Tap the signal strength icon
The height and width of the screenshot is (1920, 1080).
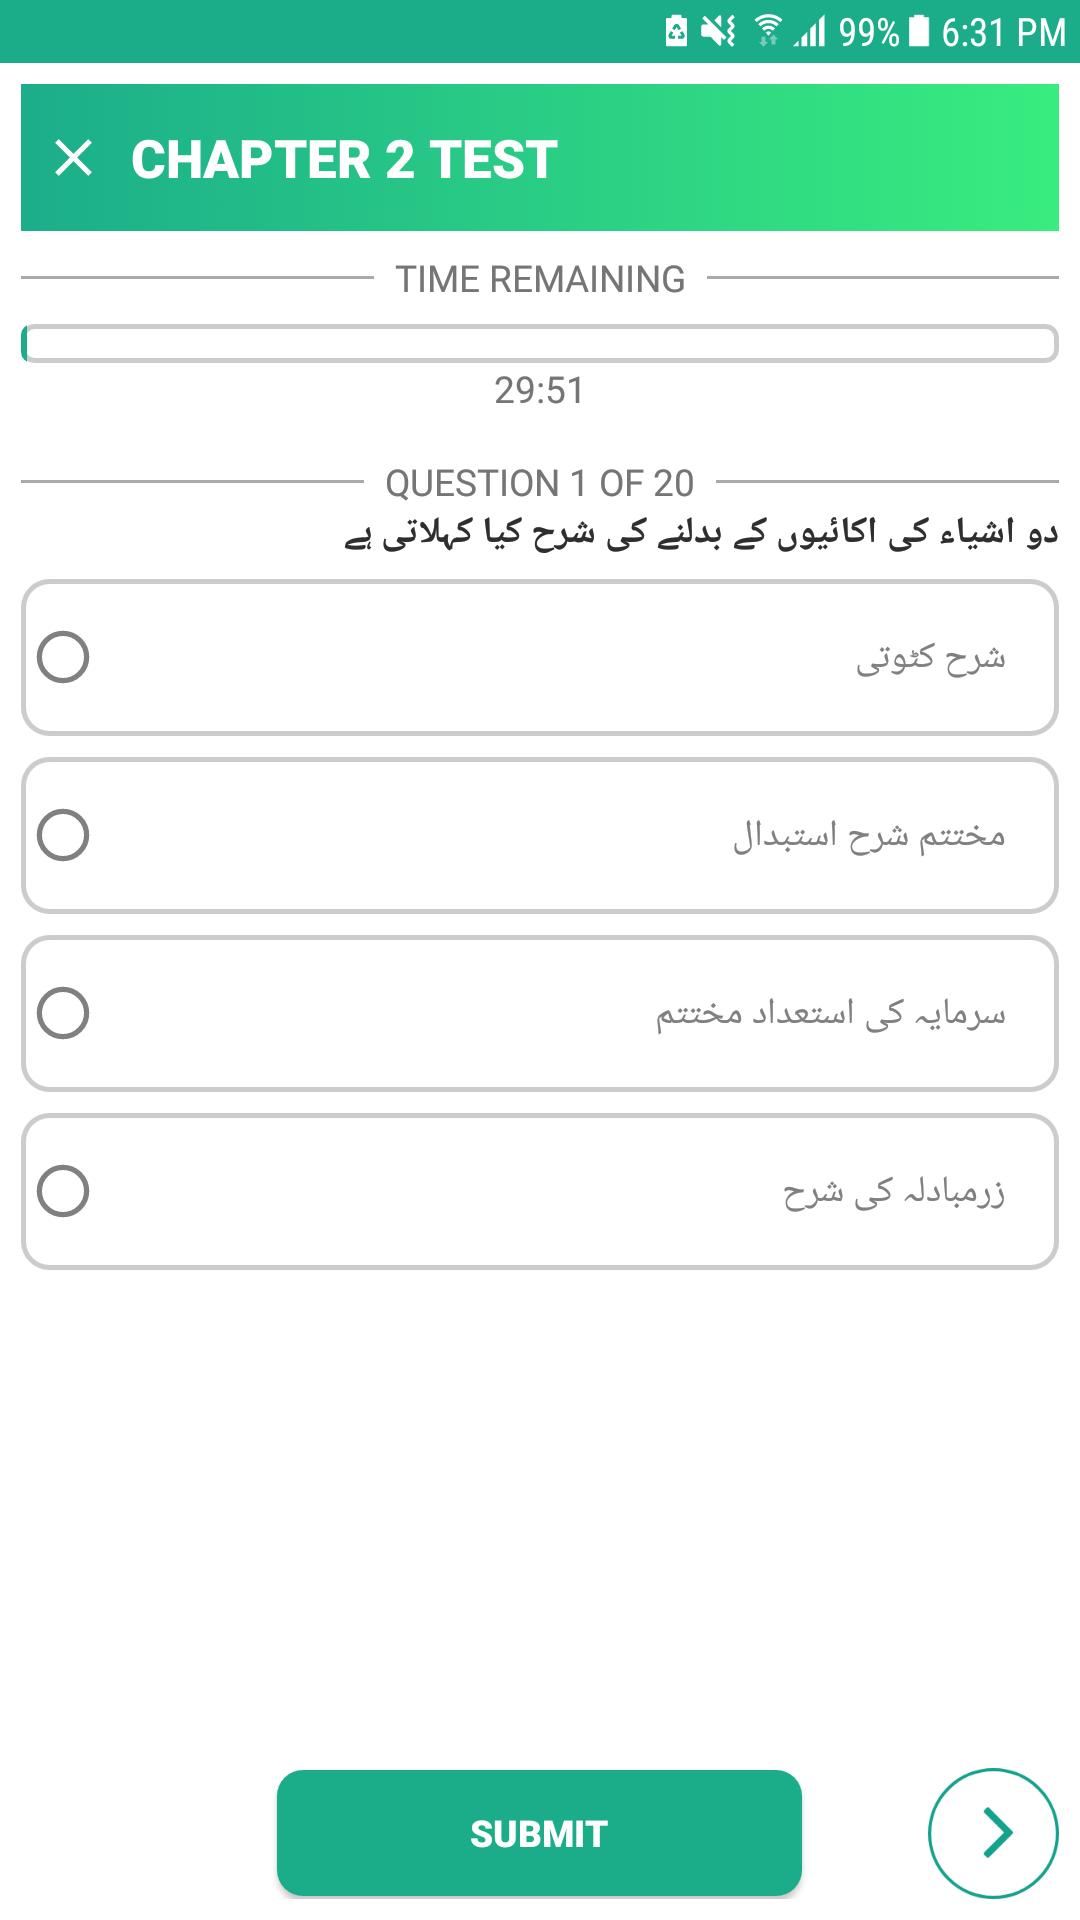pos(810,31)
